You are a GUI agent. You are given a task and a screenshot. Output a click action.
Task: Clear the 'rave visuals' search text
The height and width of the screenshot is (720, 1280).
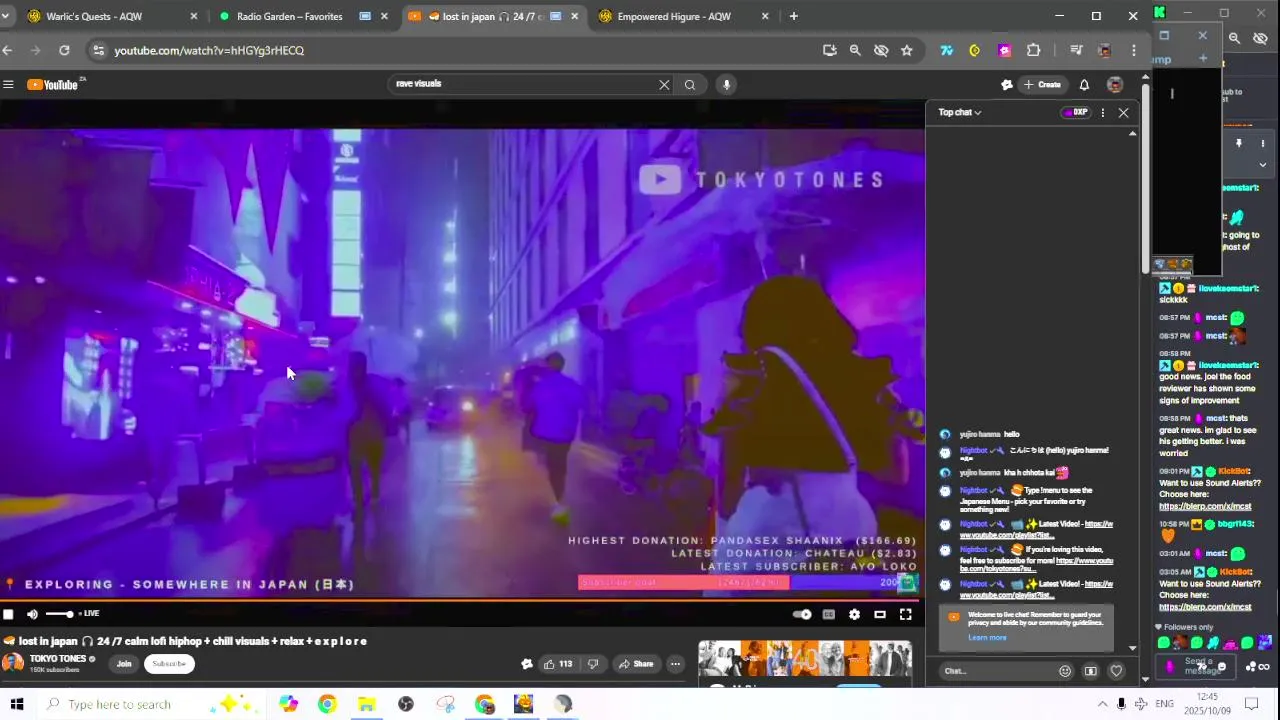click(x=664, y=85)
